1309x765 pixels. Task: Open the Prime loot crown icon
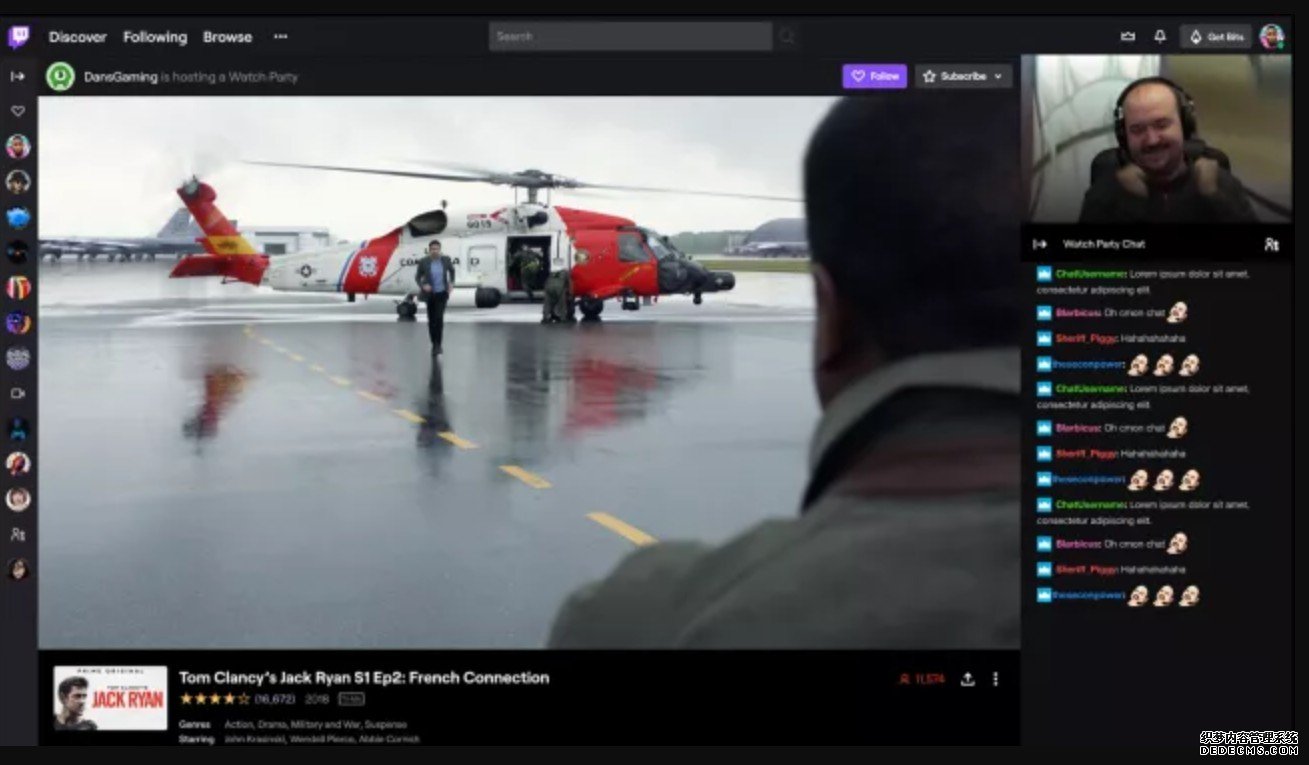coord(1128,37)
